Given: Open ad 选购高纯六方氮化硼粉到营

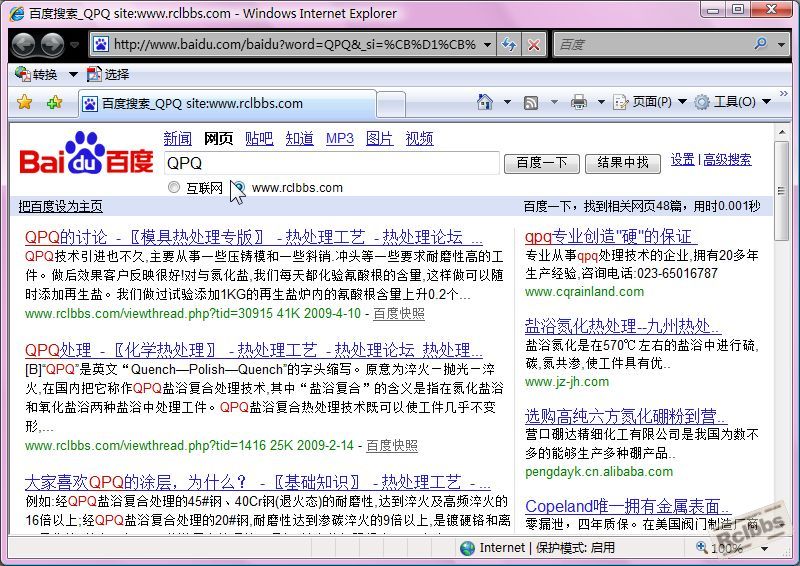Looking at the screenshot, I should pos(626,416).
